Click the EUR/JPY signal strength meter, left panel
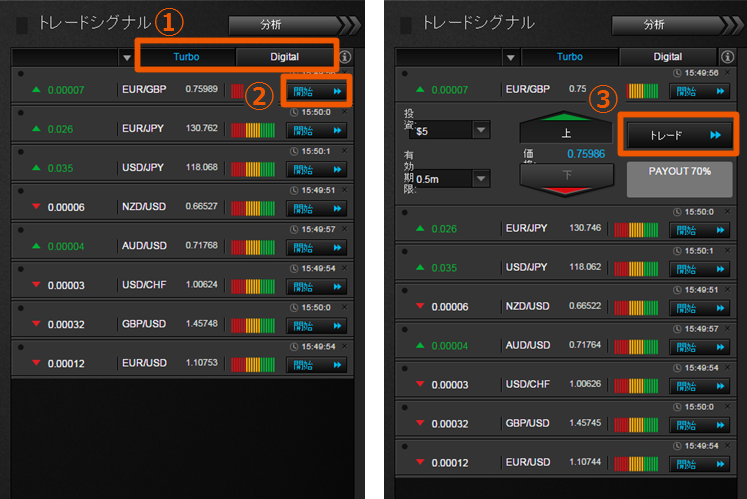 point(253,130)
